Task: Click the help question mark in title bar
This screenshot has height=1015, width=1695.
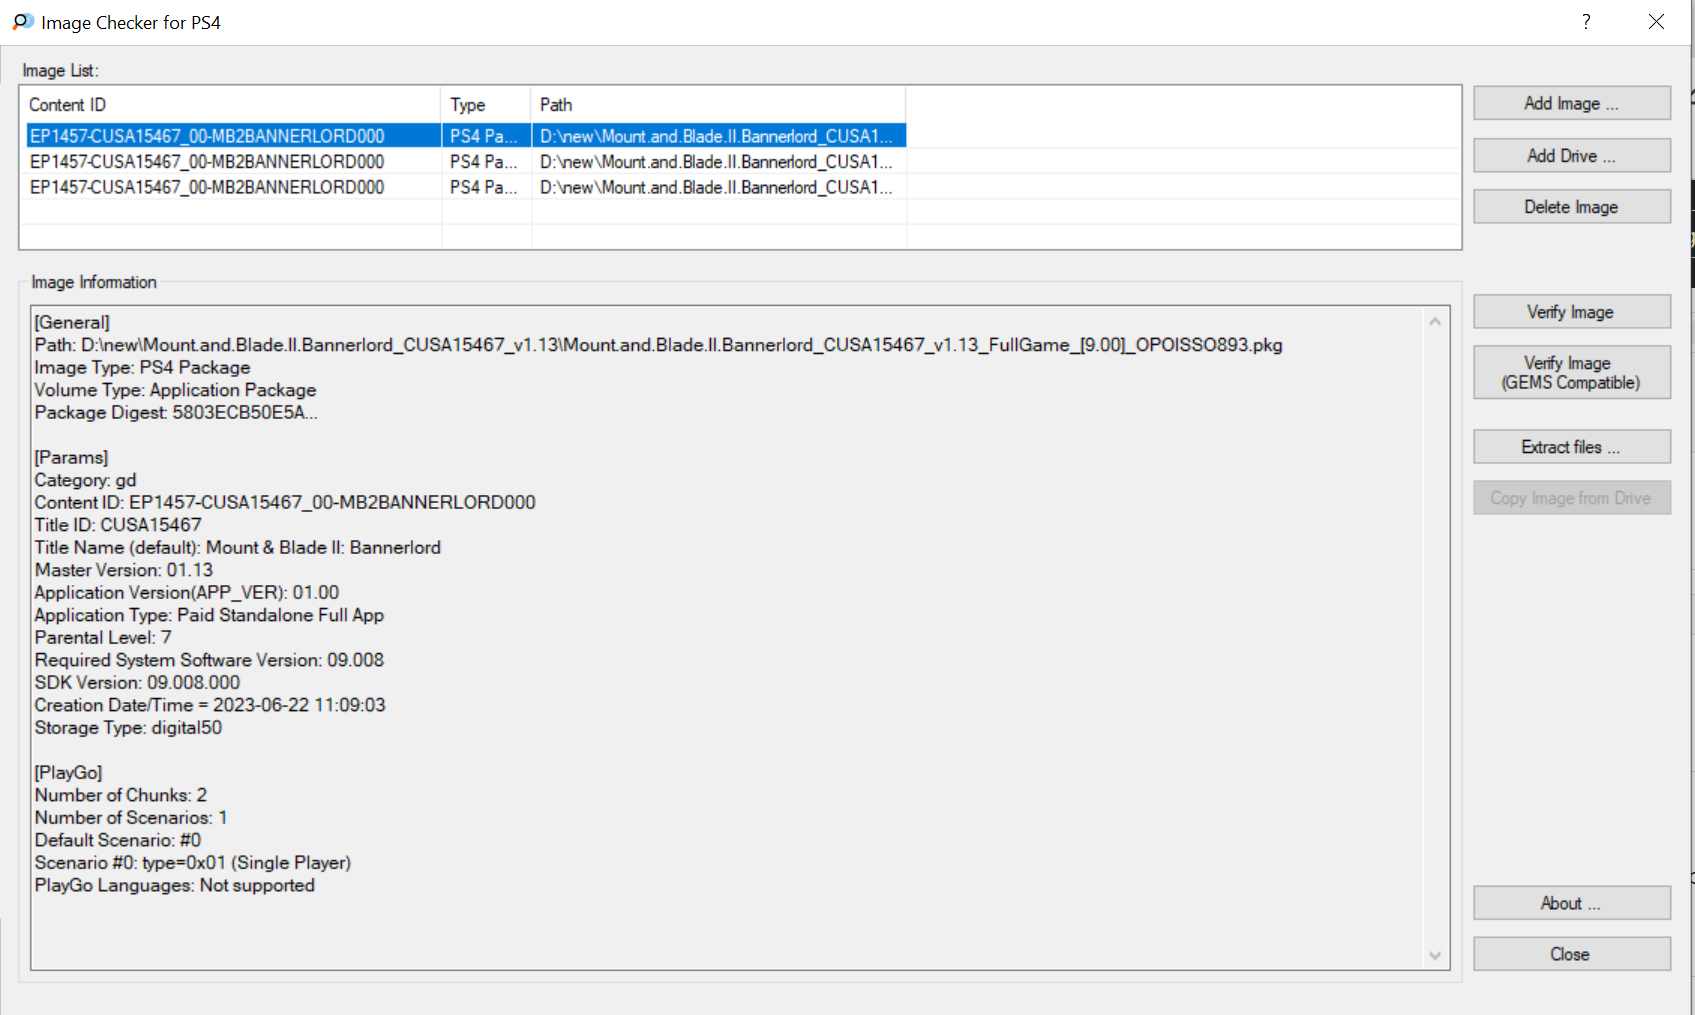Action: [x=1586, y=22]
